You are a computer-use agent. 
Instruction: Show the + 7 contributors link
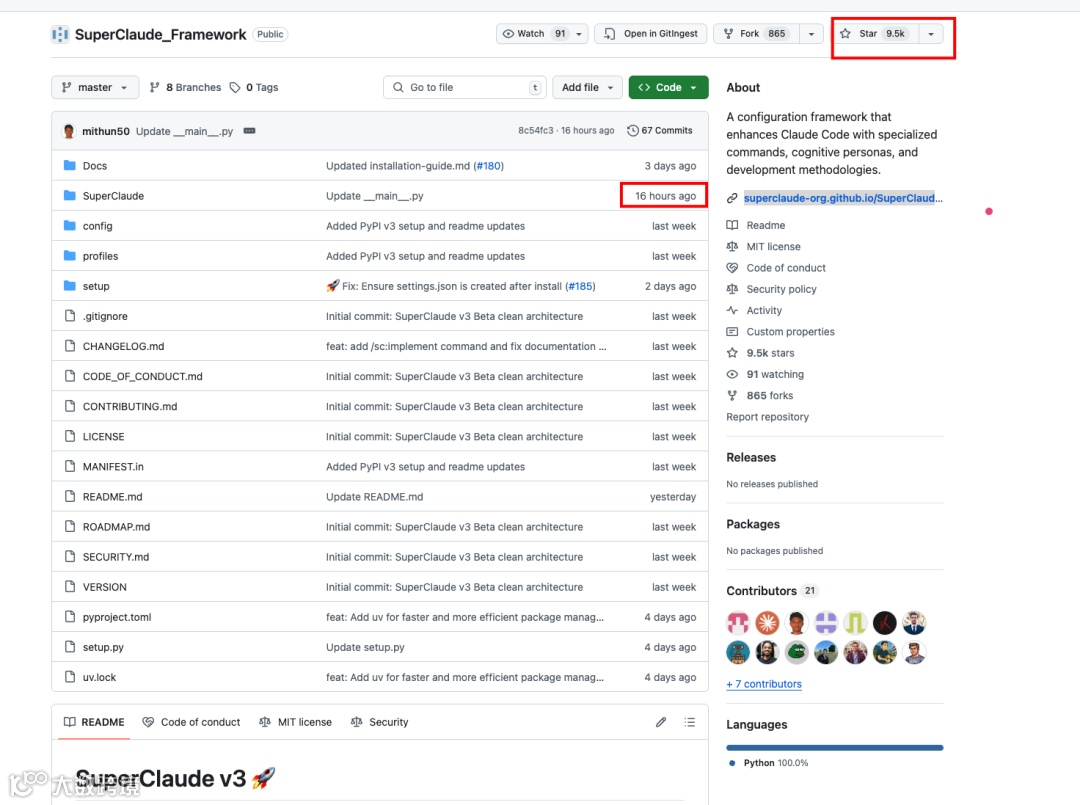(x=764, y=684)
